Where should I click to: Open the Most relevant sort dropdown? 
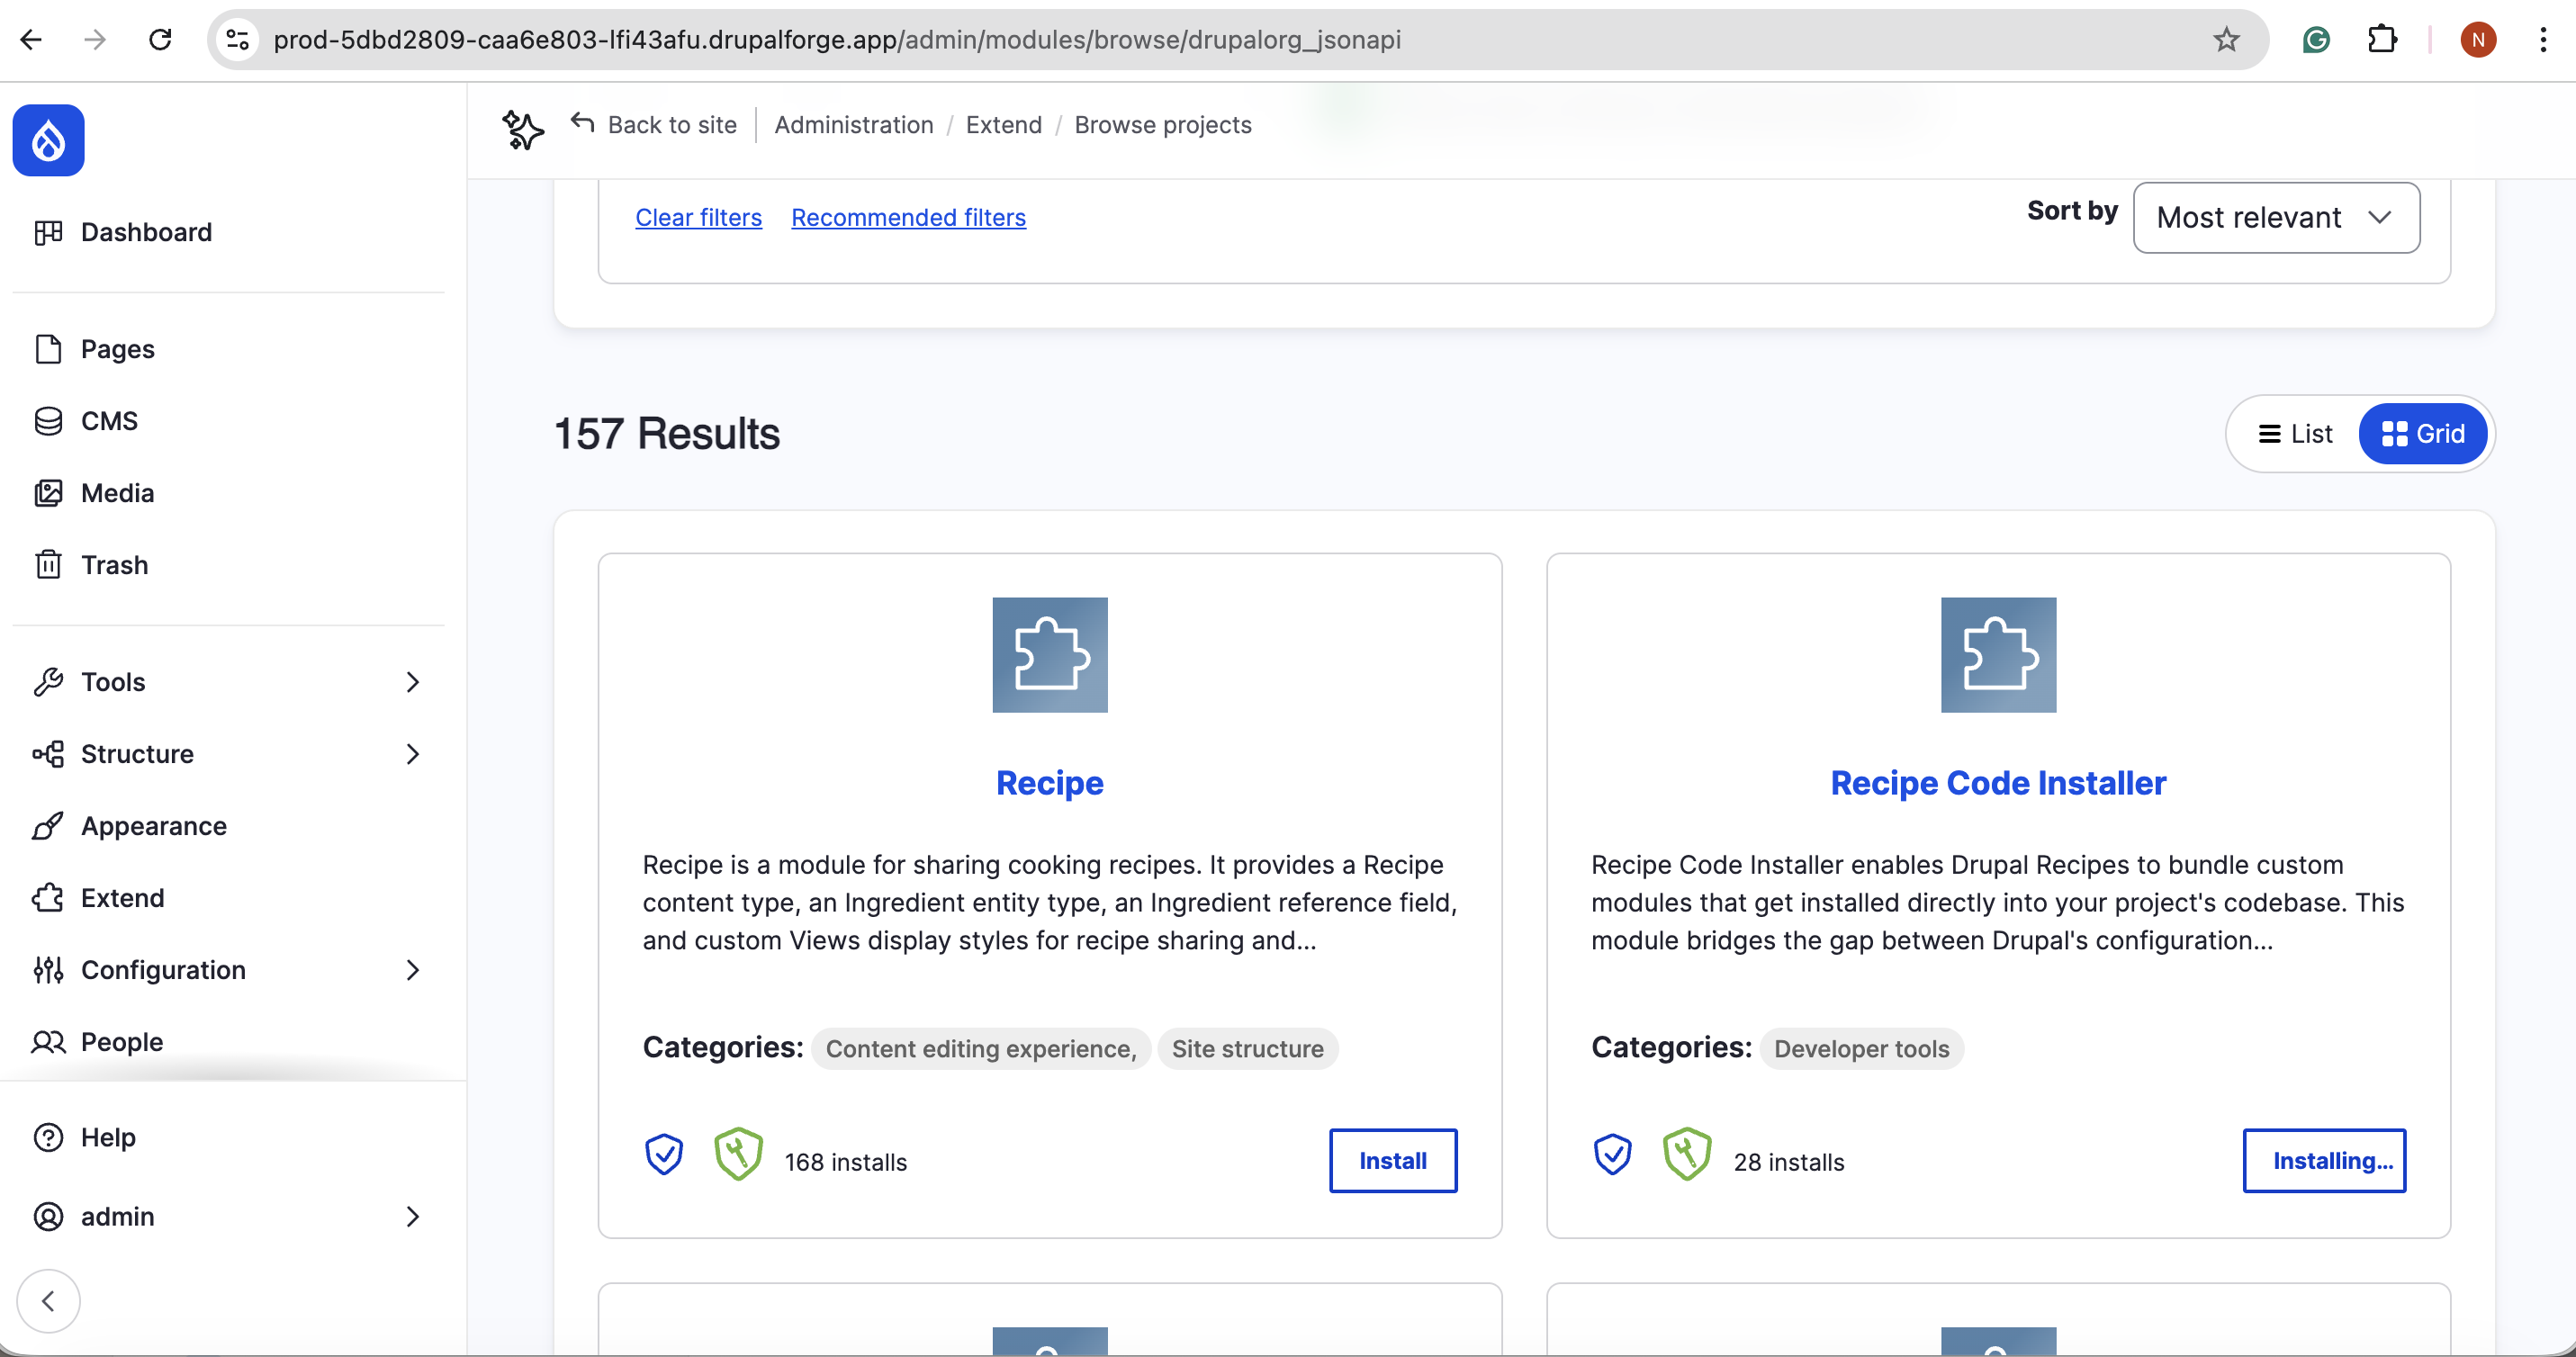pos(2276,217)
